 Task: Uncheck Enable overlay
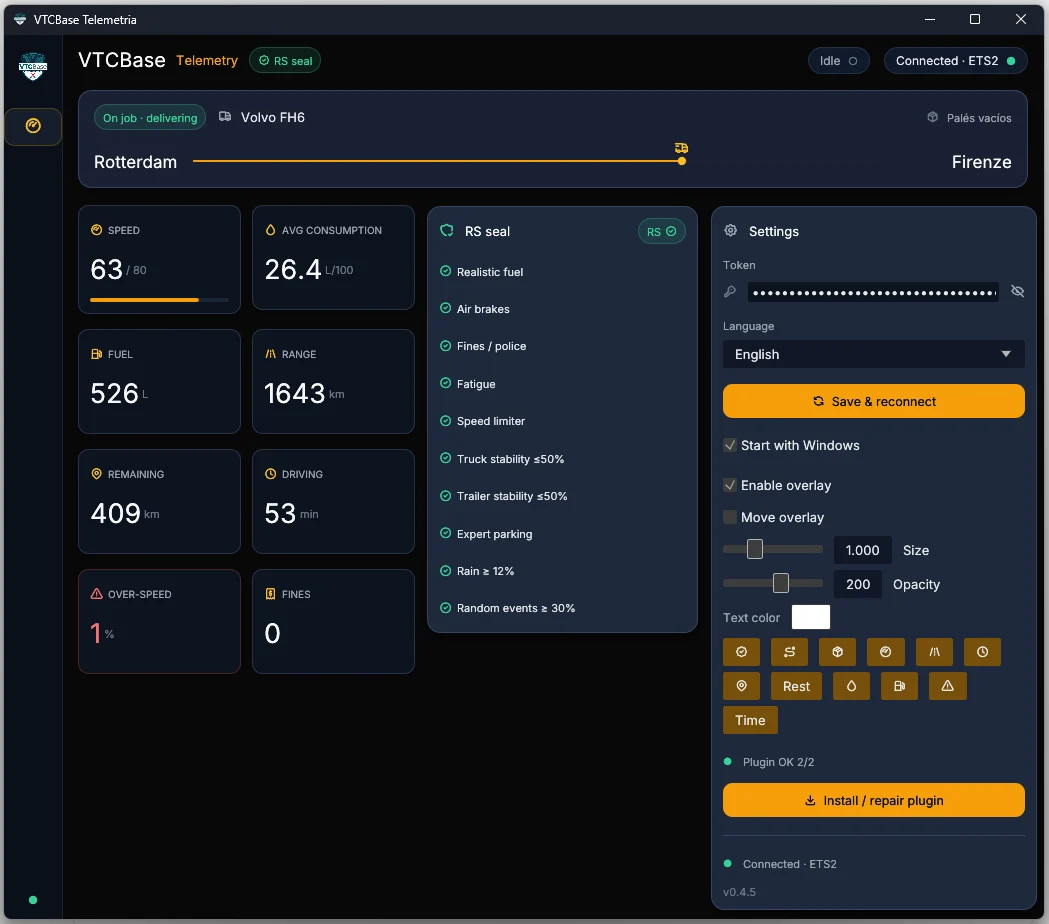tap(730, 485)
